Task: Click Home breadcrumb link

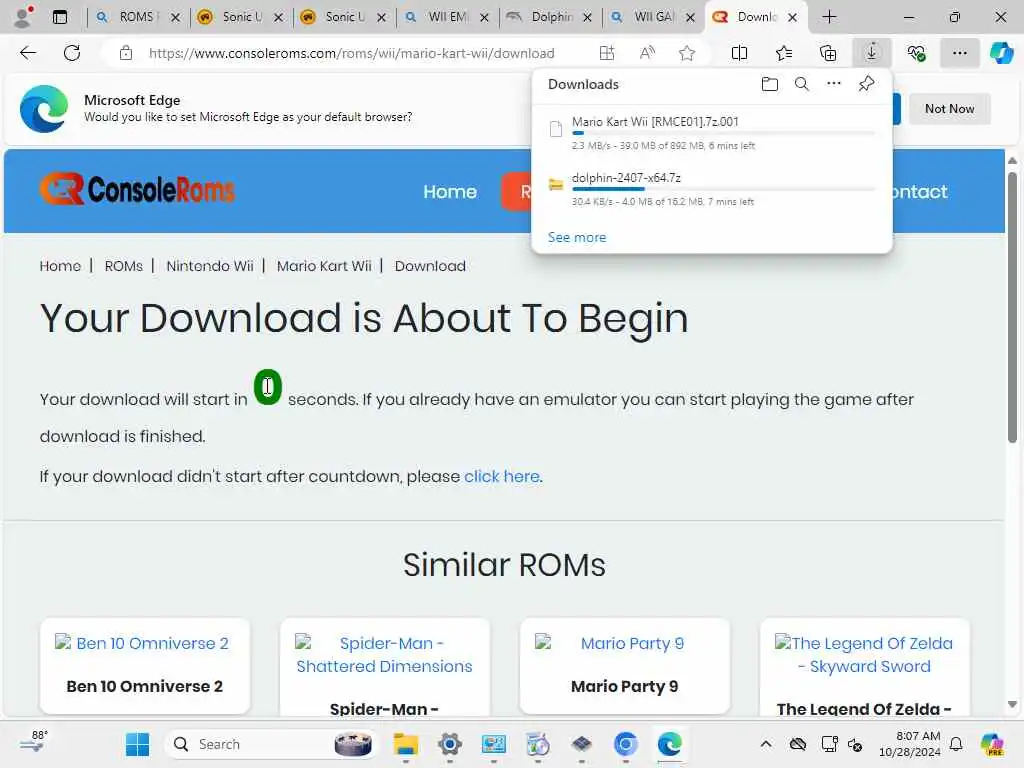Action: coord(60,266)
